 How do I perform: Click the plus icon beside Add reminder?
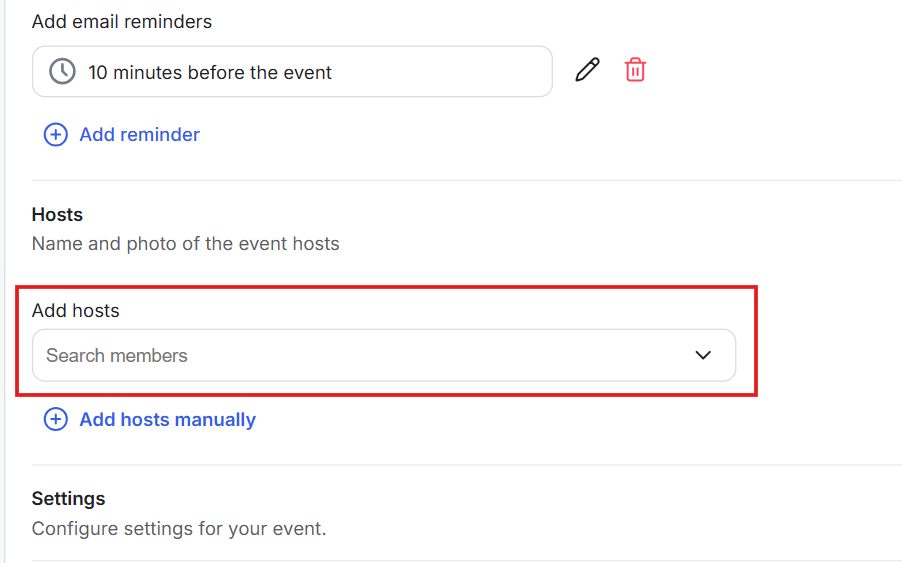pos(55,135)
